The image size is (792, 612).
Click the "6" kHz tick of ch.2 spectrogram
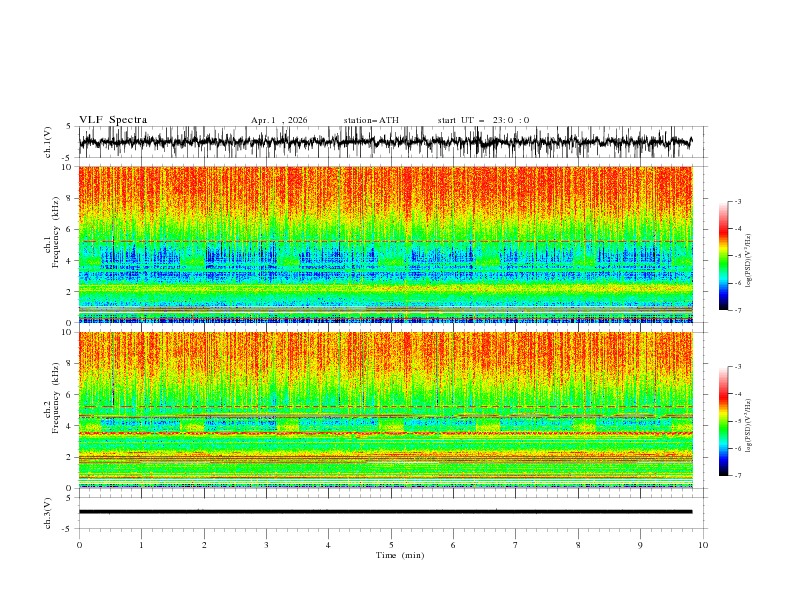[71, 394]
